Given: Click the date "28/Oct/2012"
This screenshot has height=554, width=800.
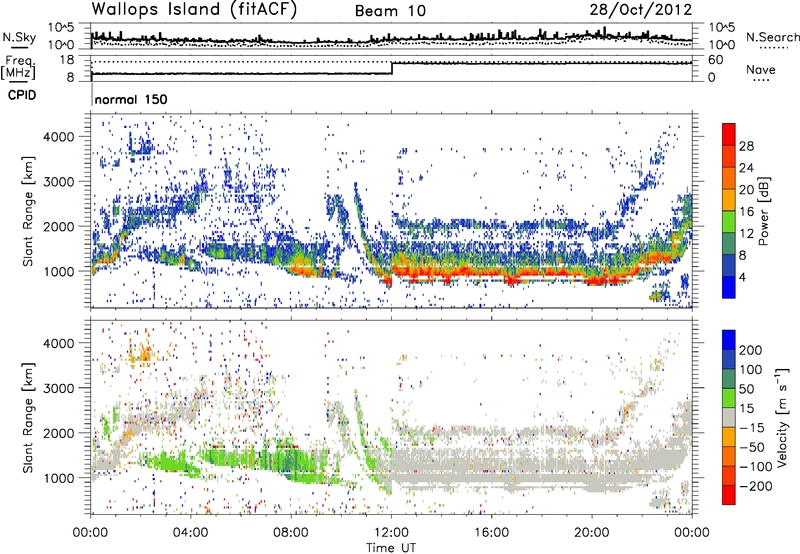Looking at the screenshot, I should click(x=641, y=10).
